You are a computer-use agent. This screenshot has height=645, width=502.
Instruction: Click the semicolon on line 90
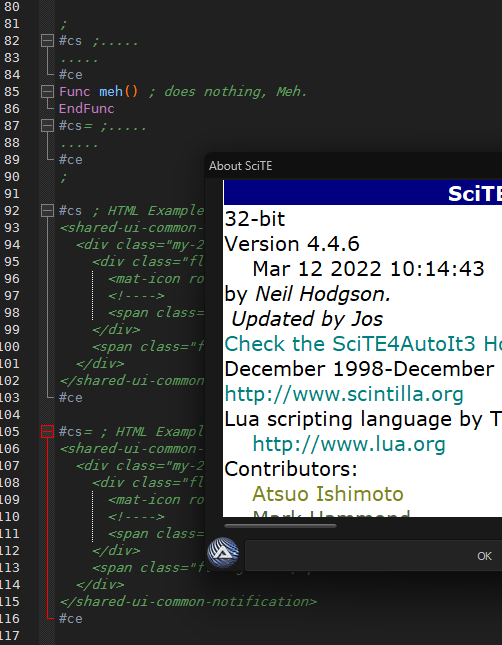63,178
